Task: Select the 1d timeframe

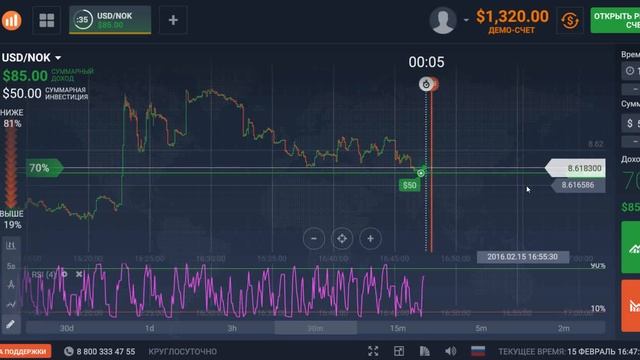Action: (150, 328)
